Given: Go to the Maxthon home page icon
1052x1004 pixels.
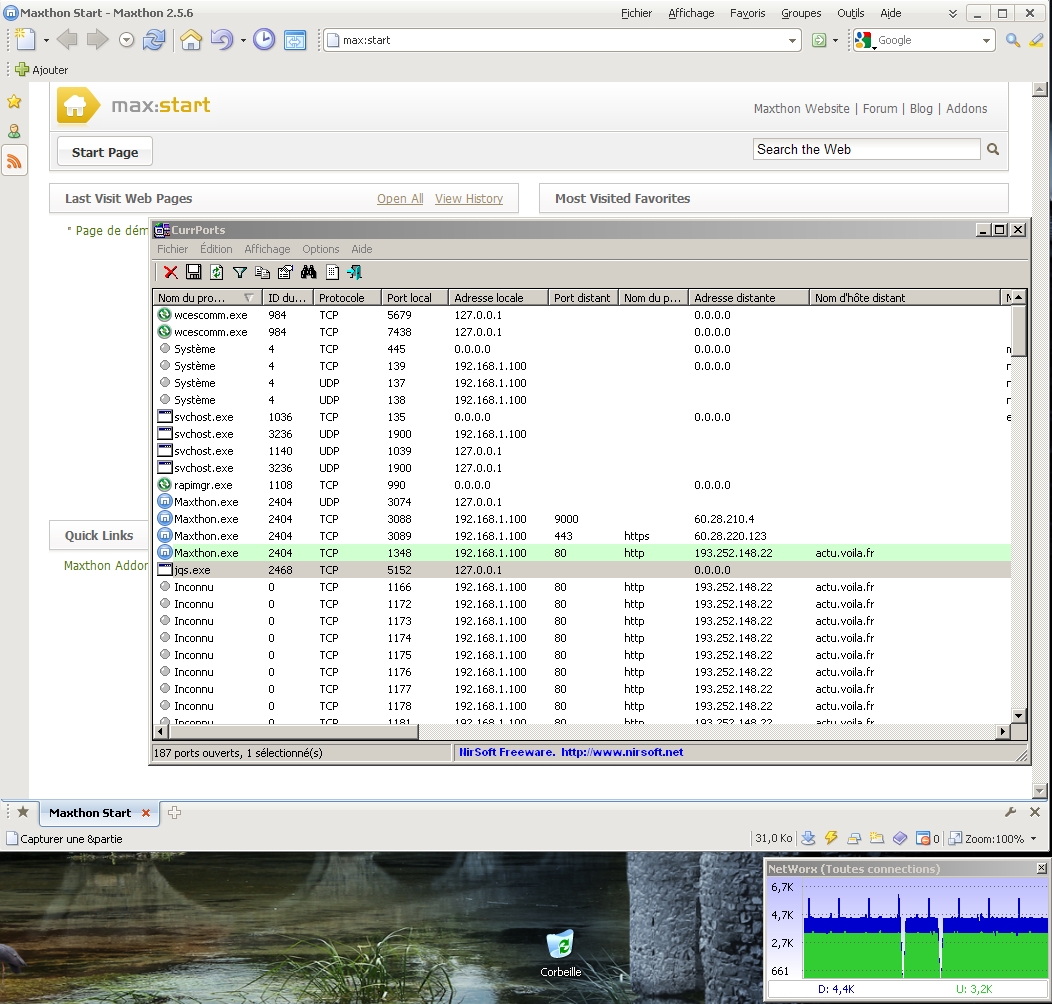Looking at the screenshot, I should 191,40.
